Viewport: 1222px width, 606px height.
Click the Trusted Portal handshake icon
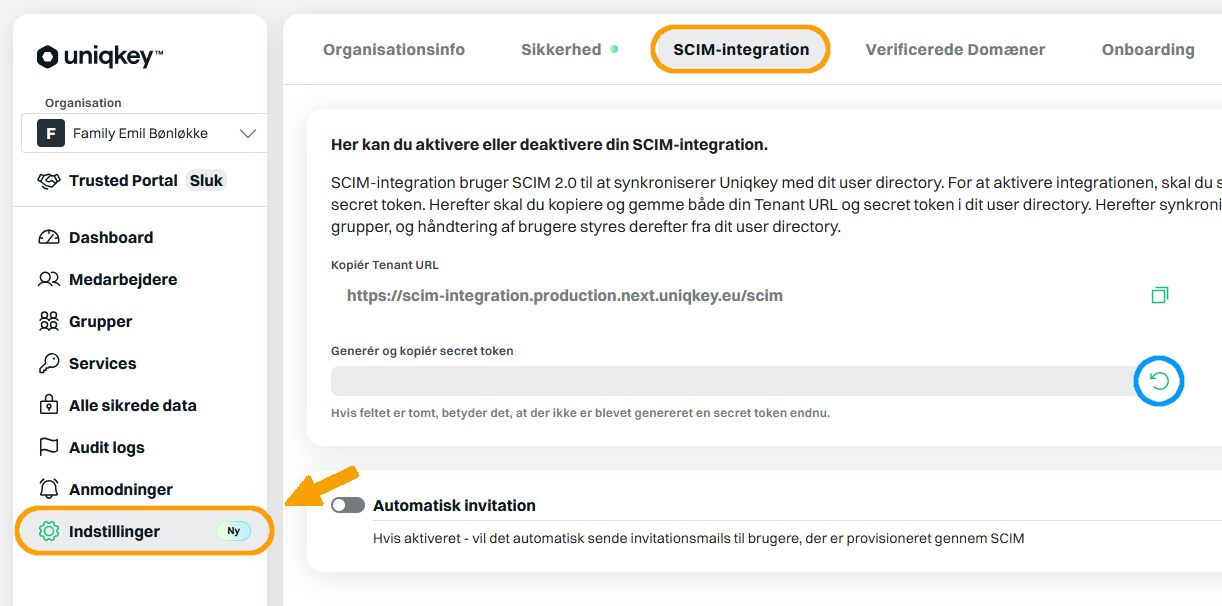coord(49,181)
